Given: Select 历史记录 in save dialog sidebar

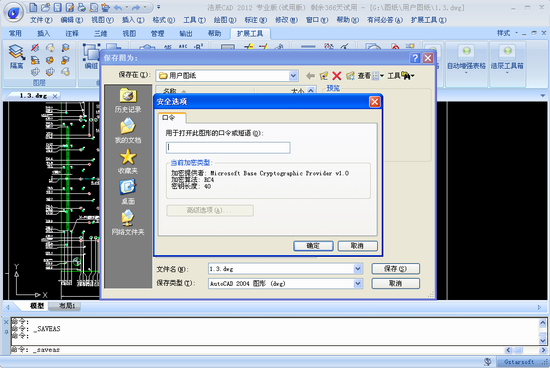Looking at the screenshot, I should [128, 101].
